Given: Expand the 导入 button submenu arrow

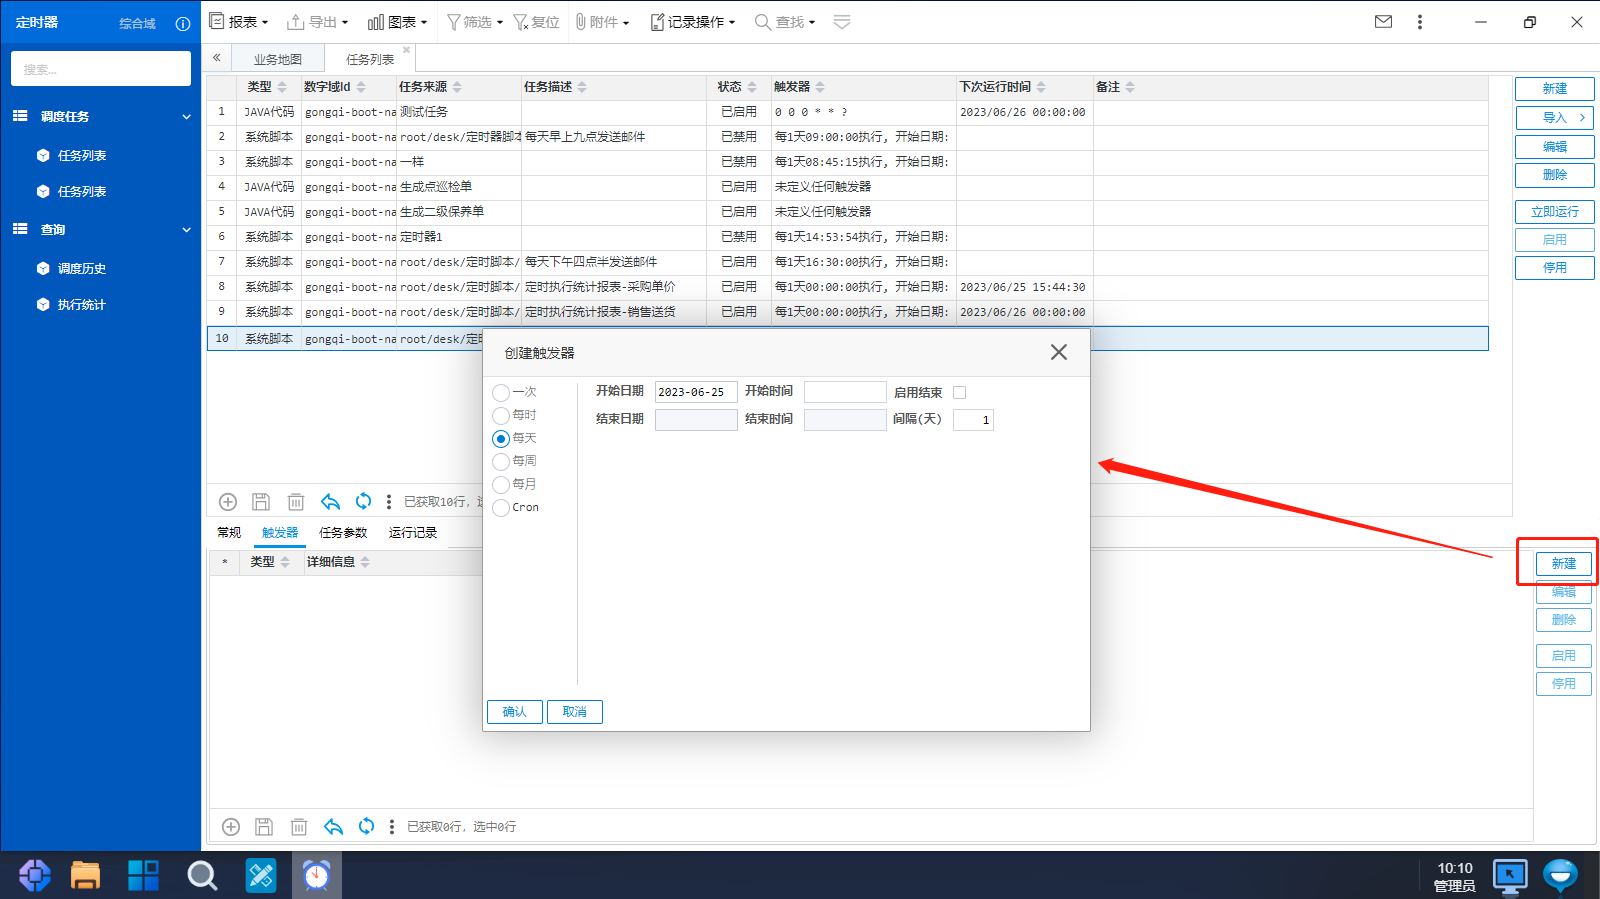Looking at the screenshot, I should click(1582, 117).
